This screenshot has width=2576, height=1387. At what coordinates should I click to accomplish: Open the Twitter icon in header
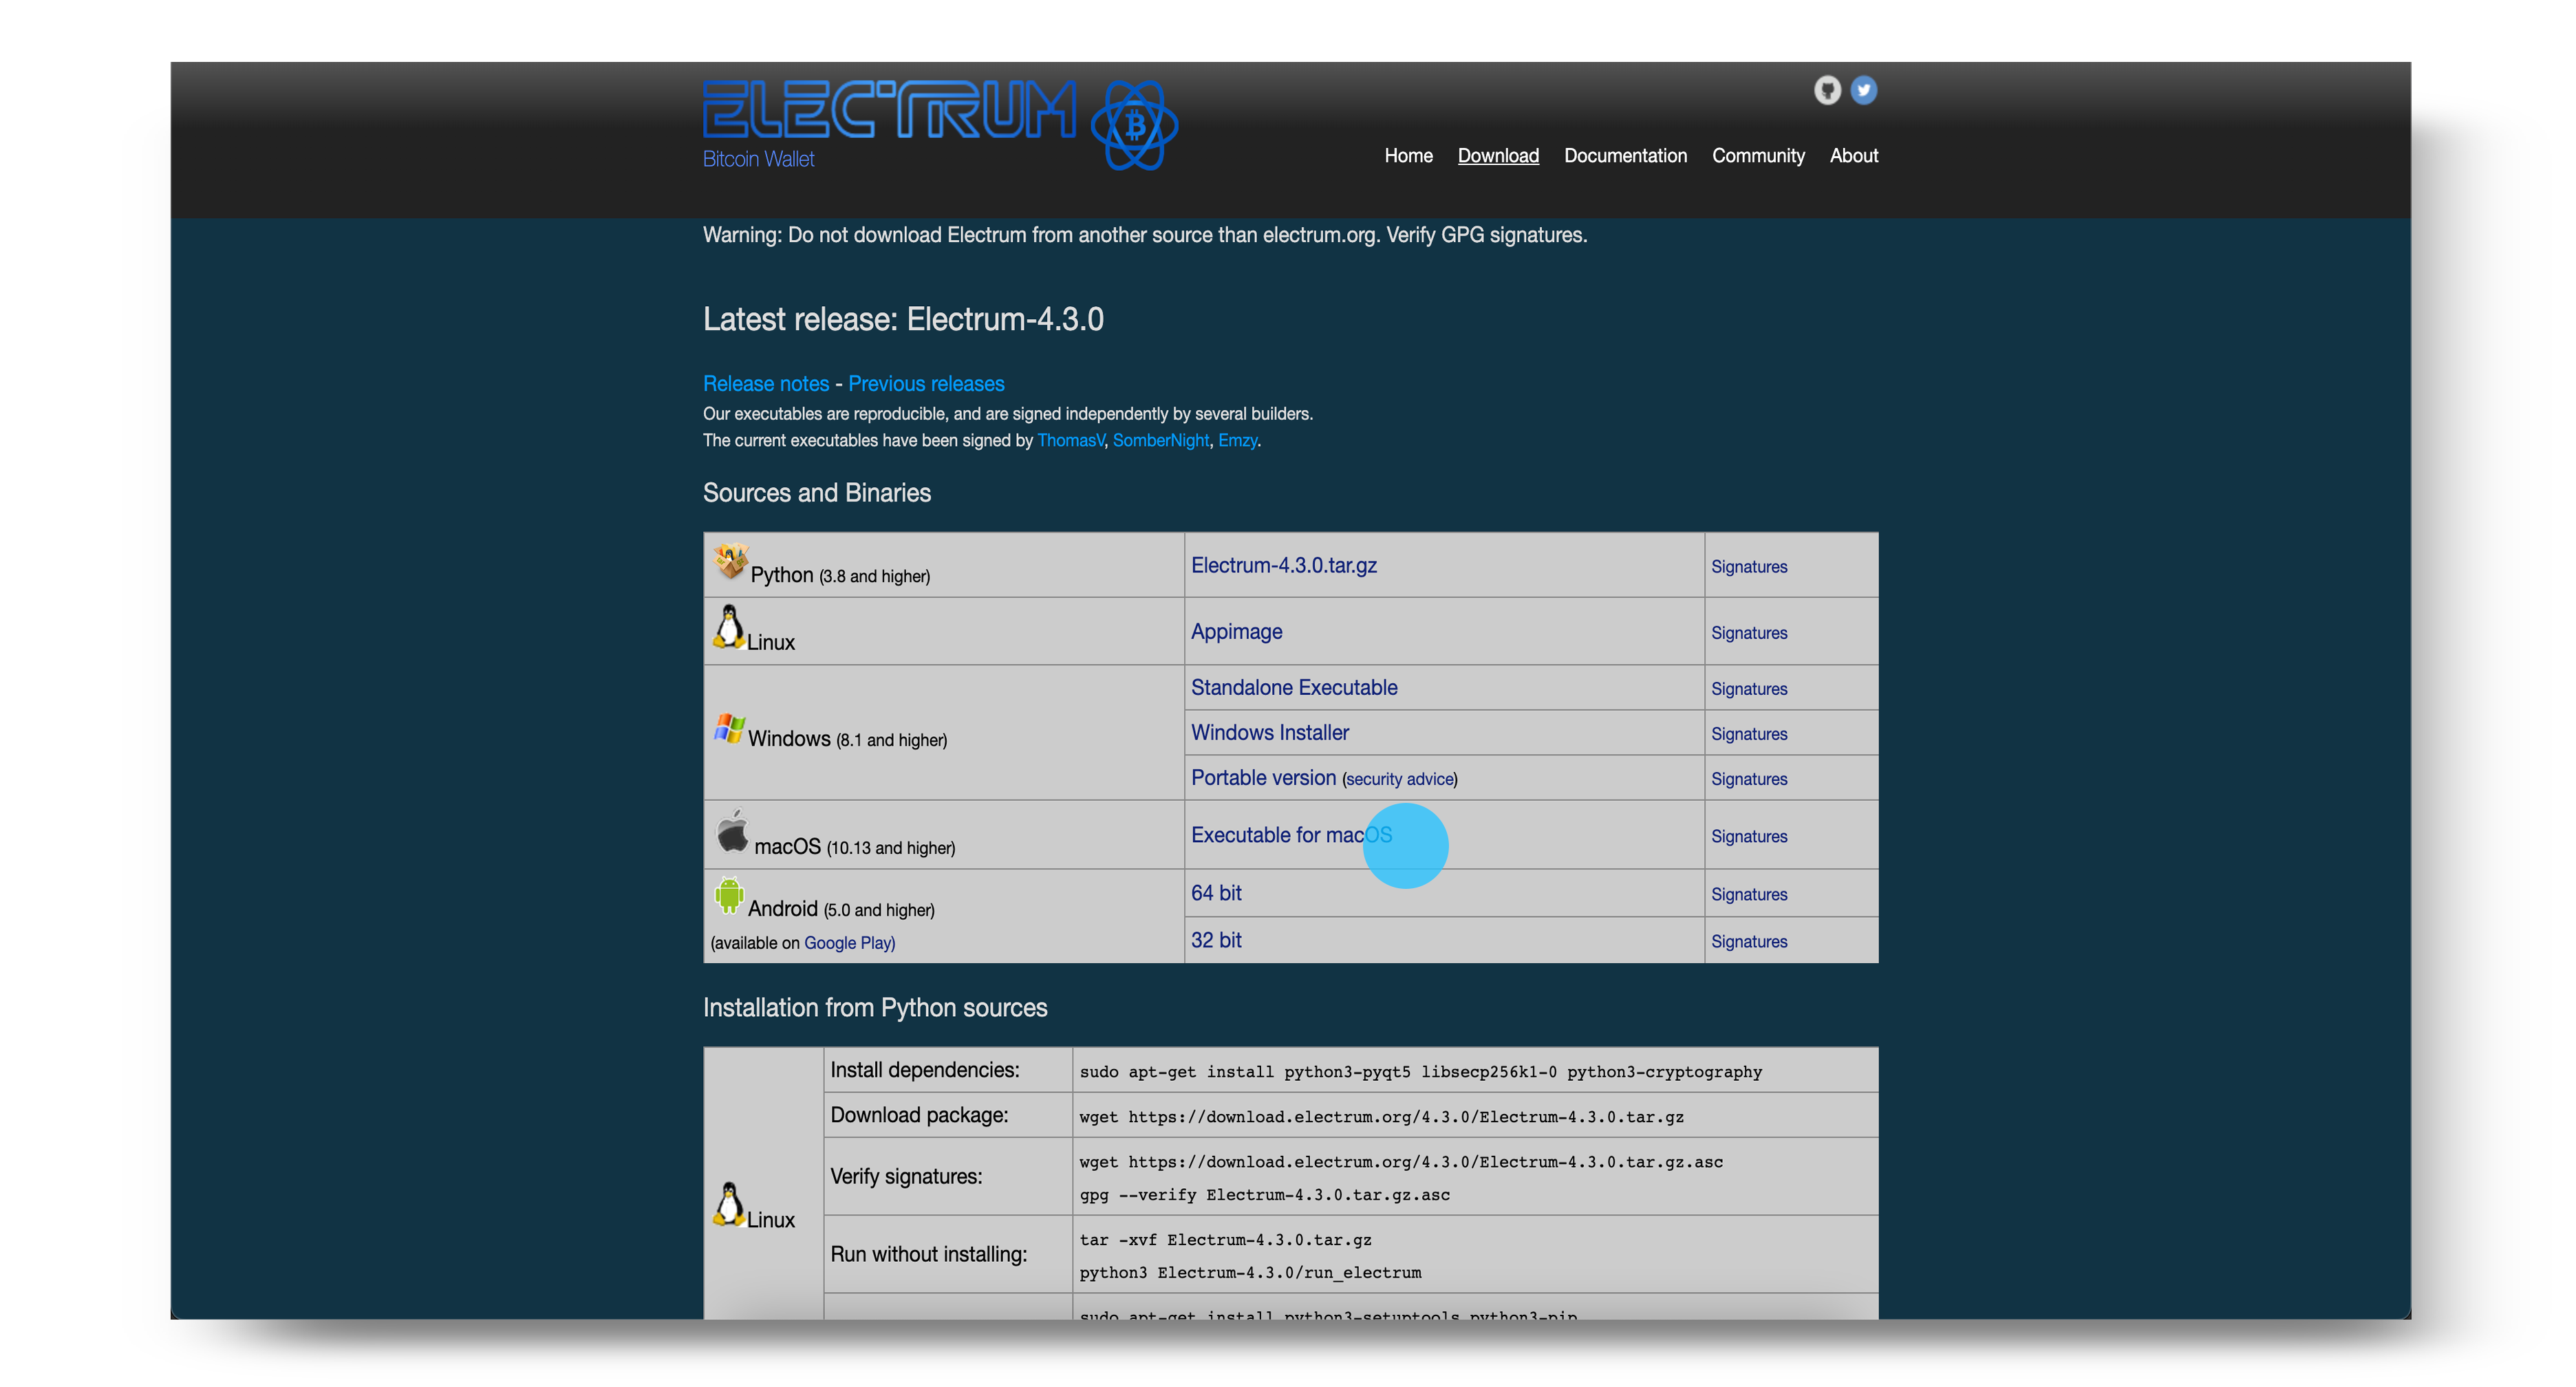(x=1863, y=90)
